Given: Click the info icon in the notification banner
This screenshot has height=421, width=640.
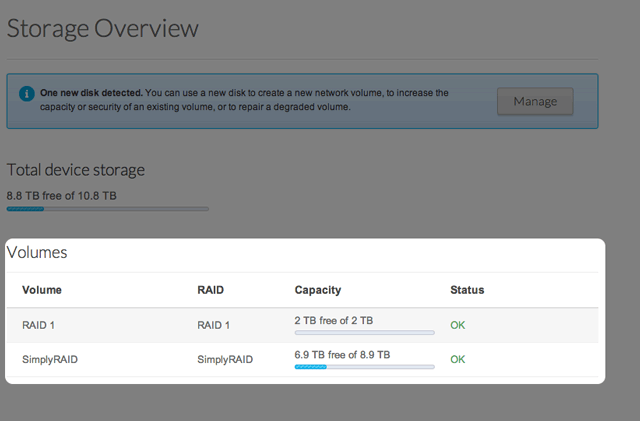Looking at the screenshot, I should (x=27, y=93).
